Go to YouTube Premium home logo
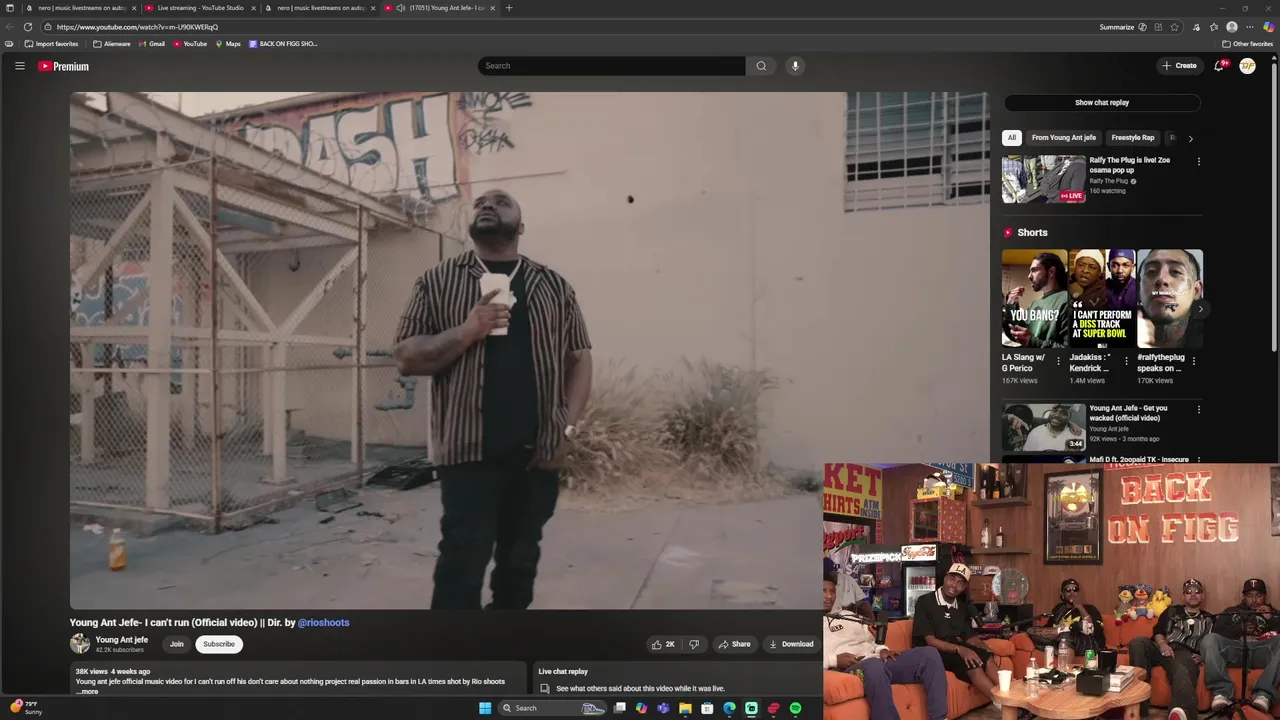 point(63,66)
